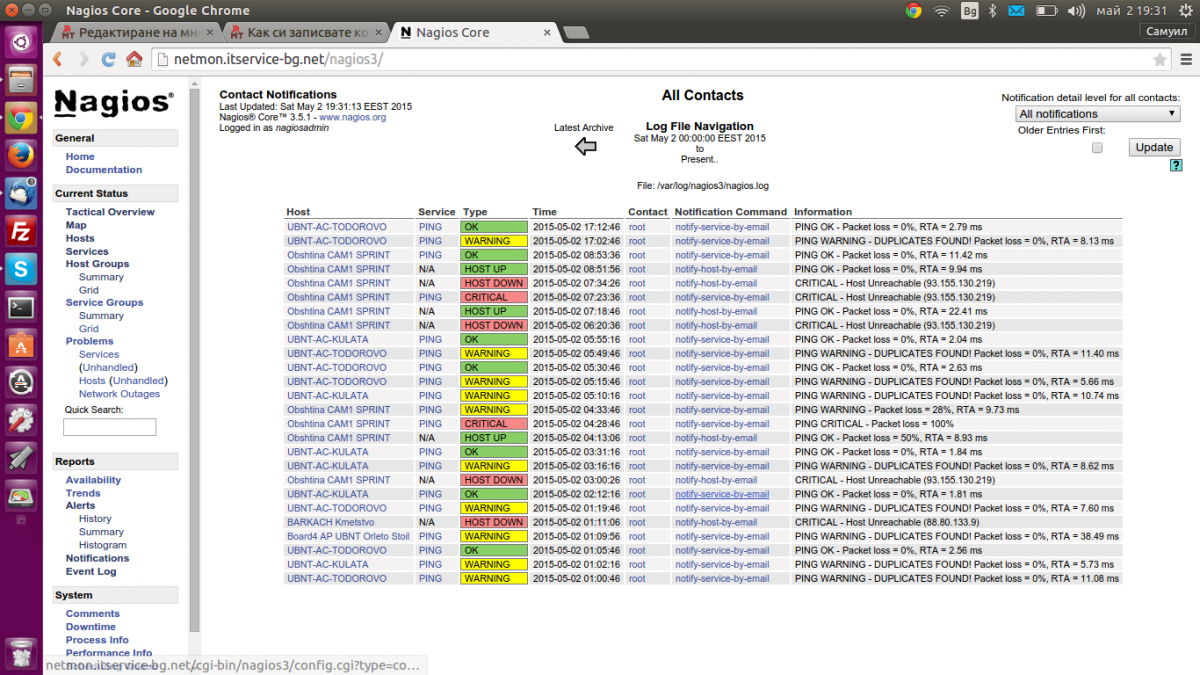This screenshot has width=1200, height=675.
Task: Reload the page with browser refresh icon
Action: [109, 60]
